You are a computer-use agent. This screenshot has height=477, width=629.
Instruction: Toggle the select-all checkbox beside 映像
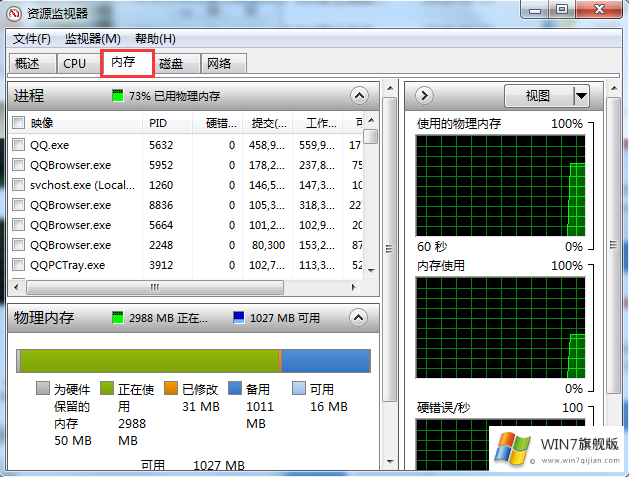click(x=18, y=123)
